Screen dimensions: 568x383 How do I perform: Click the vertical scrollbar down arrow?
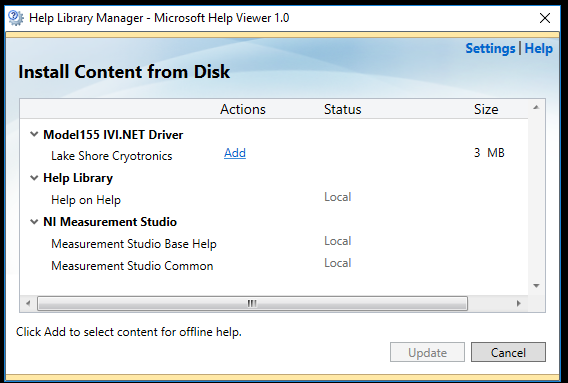(x=536, y=286)
